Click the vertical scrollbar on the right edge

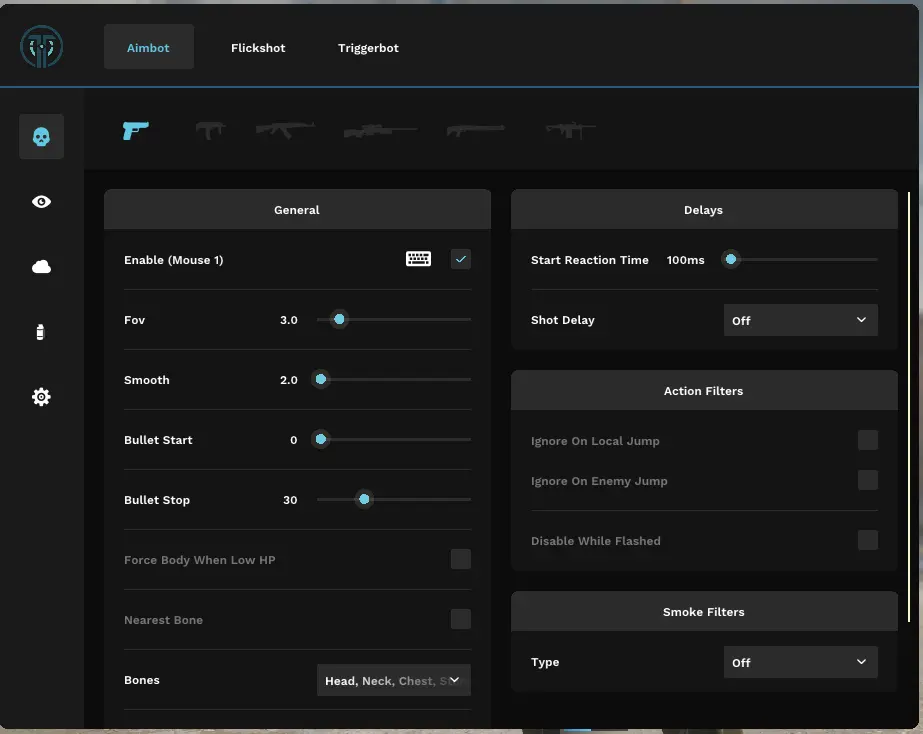[x=908, y=406]
